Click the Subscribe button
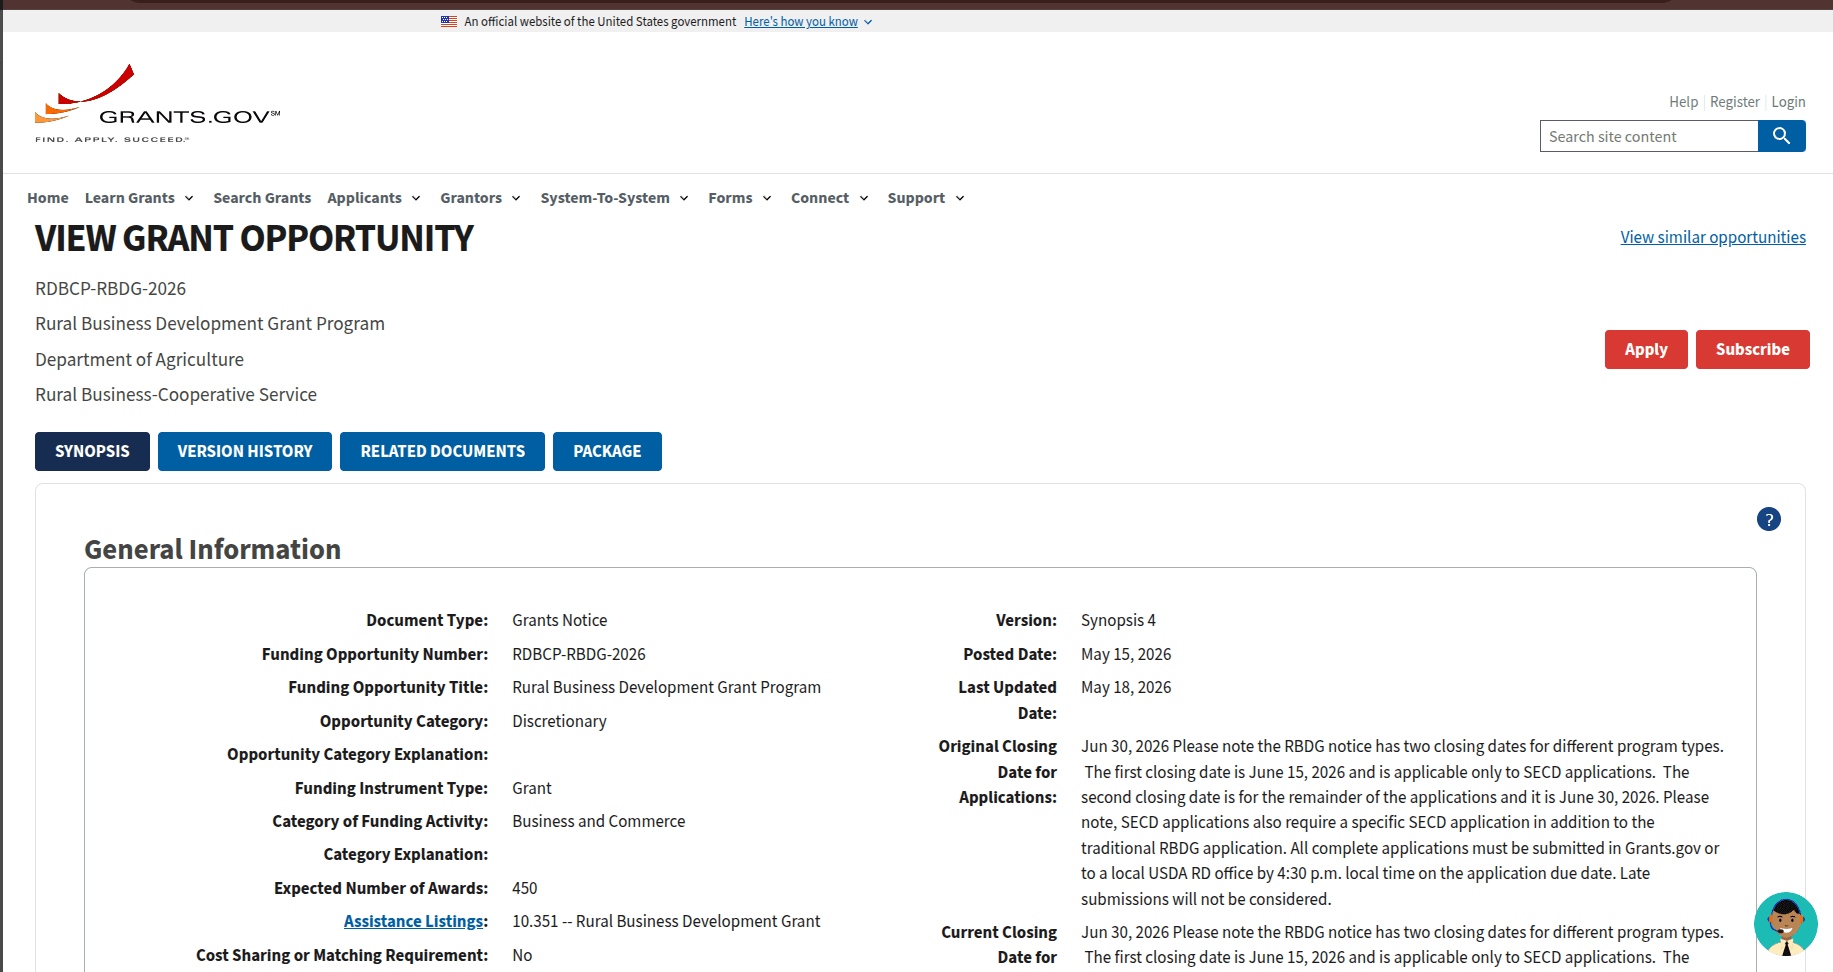Screen dimensions: 1833x972 click(1752, 349)
